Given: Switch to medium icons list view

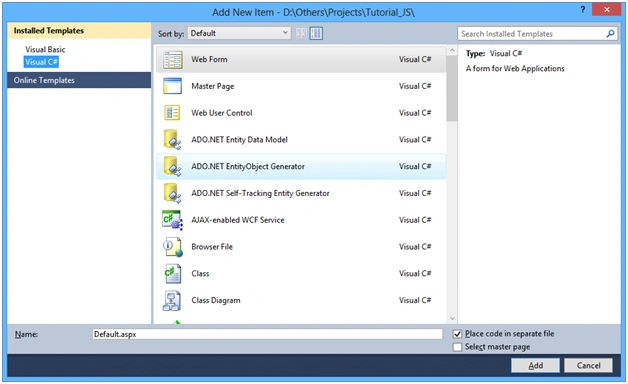Looking at the screenshot, I should coord(316,33).
